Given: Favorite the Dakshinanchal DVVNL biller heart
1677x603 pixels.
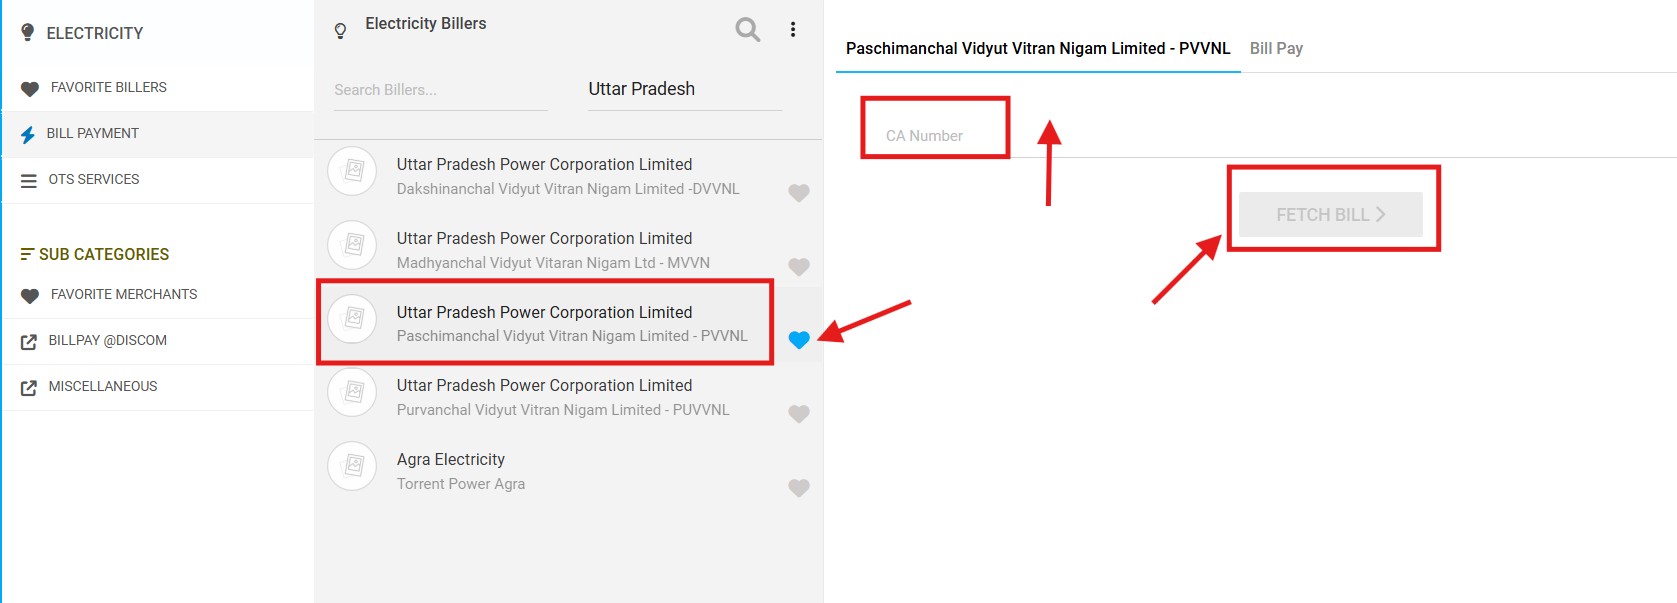Looking at the screenshot, I should (798, 193).
